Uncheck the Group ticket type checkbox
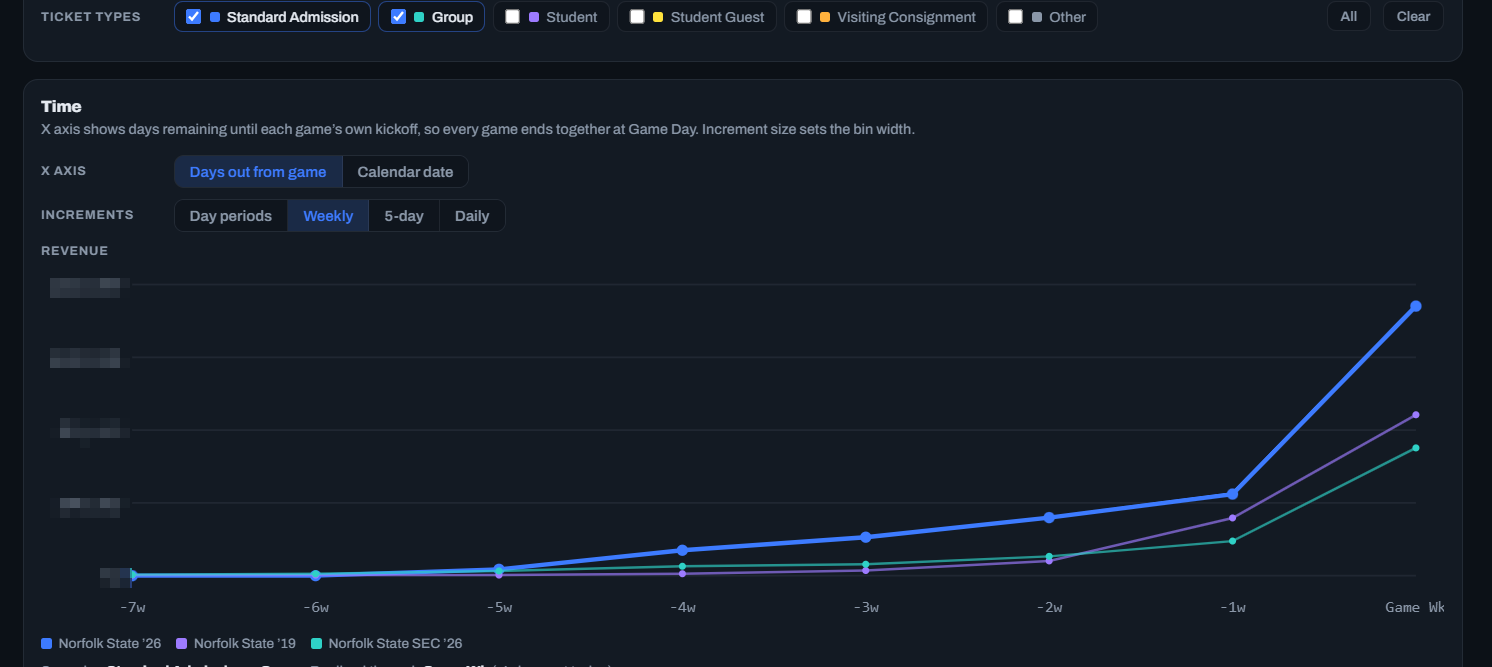This screenshot has height=667, width=1492. pyautogui.click(x=398, y=17)
